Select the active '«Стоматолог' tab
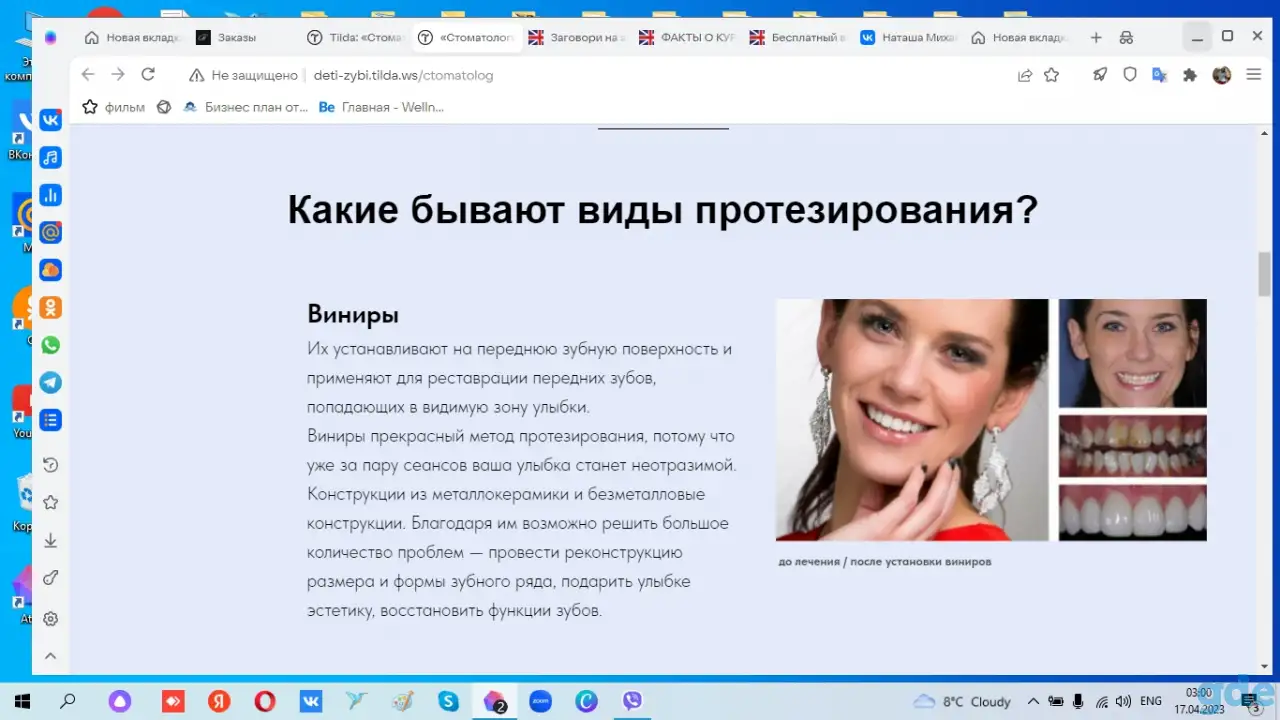The height and width of the screenshot is (720, 1280). pos(465,37)
